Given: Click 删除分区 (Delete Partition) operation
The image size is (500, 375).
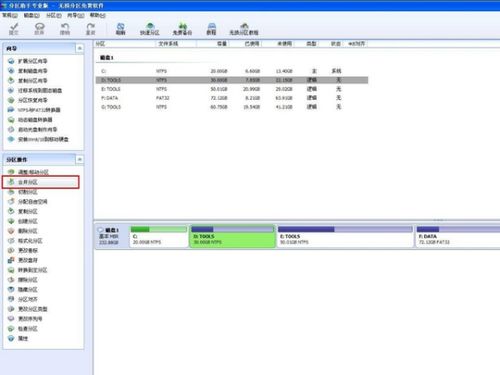Looking at the screenshot, I should tap(28, 231).
